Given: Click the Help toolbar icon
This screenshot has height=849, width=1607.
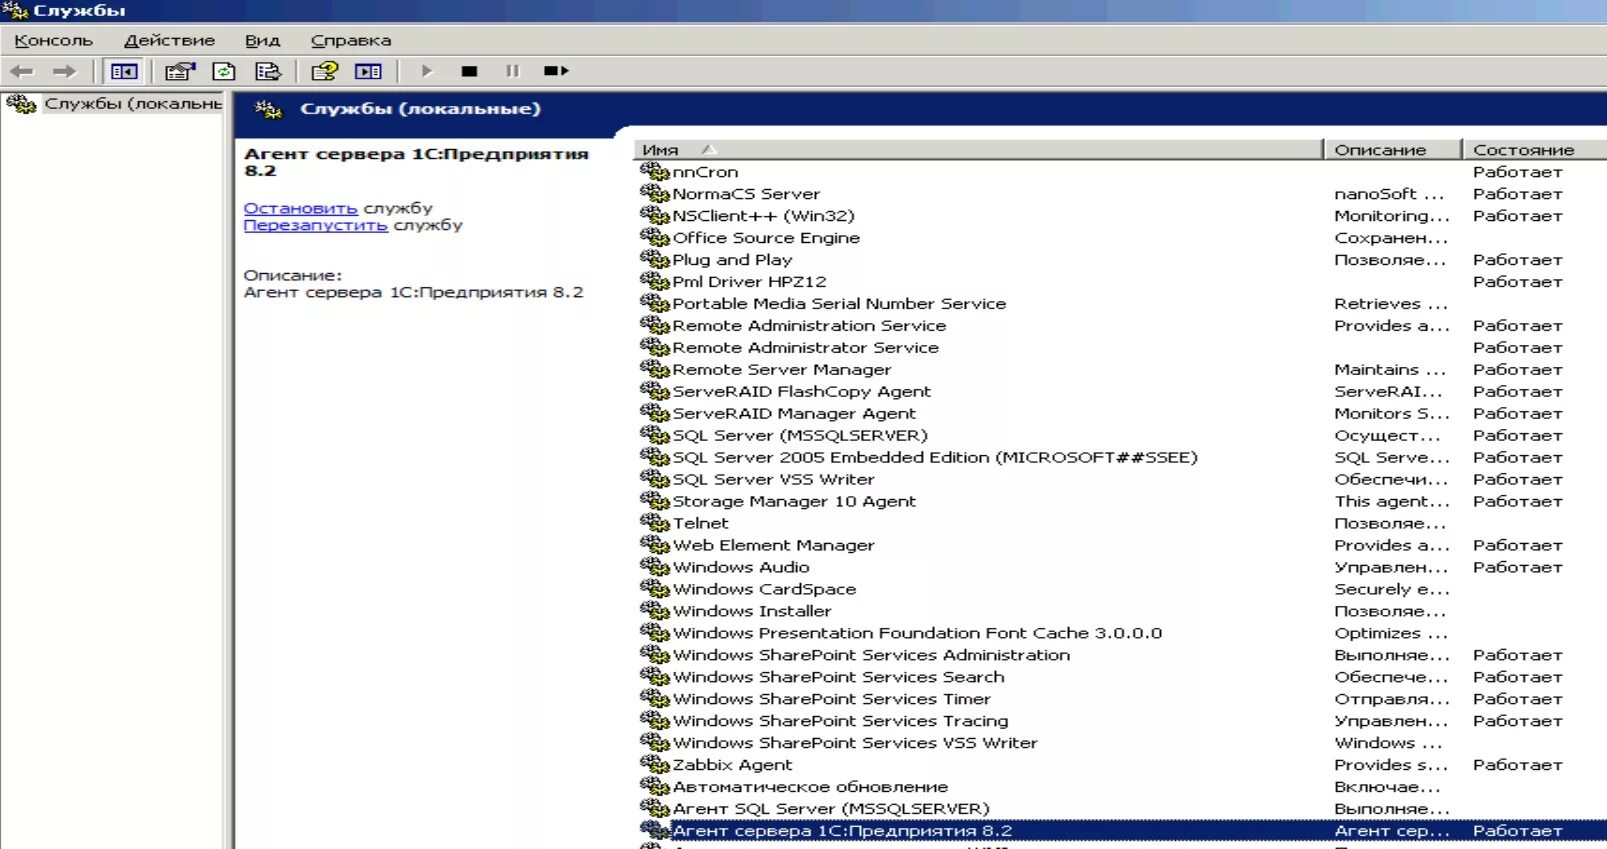Looking at the screenshot, I should pyautogui.click(x=325, y=71).
